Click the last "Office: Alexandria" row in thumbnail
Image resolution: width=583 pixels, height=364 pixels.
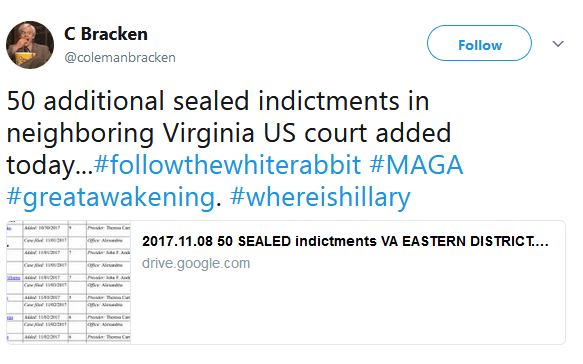(x=105, y=325)
